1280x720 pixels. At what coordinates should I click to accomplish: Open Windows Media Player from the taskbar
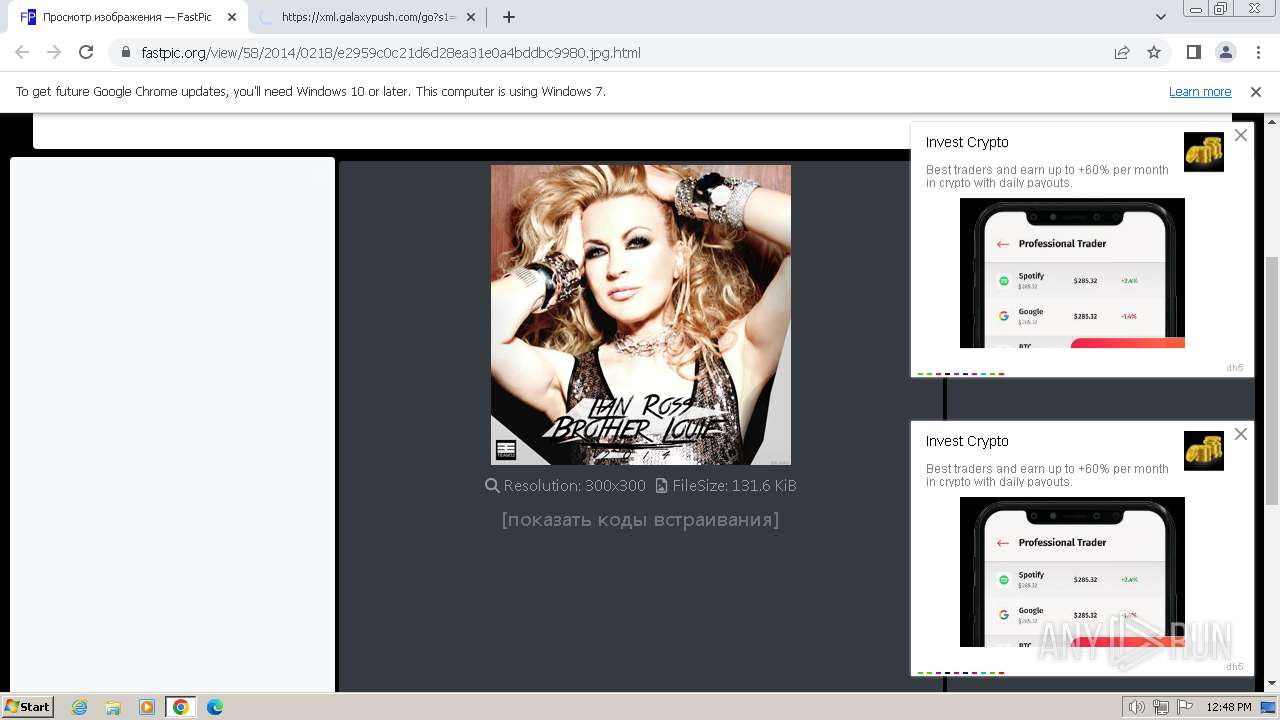(x=147, y=707)
